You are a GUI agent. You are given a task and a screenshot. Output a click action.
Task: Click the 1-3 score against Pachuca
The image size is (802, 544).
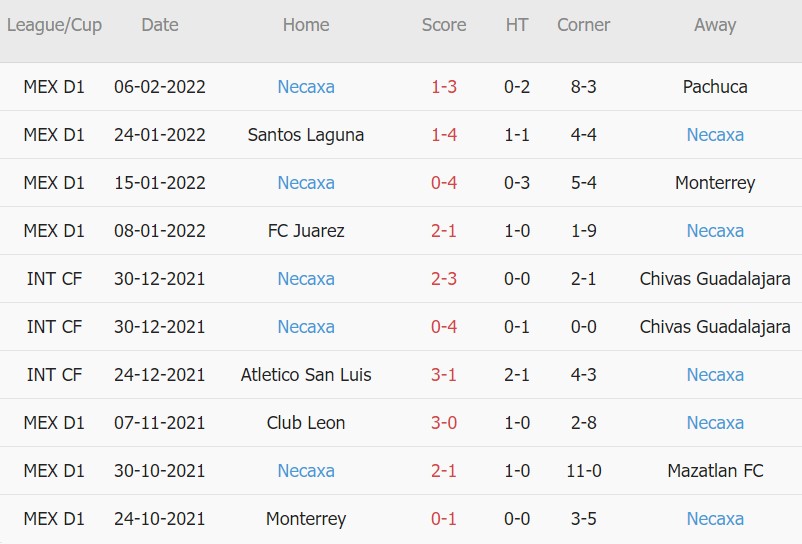(x=444, y=87)
